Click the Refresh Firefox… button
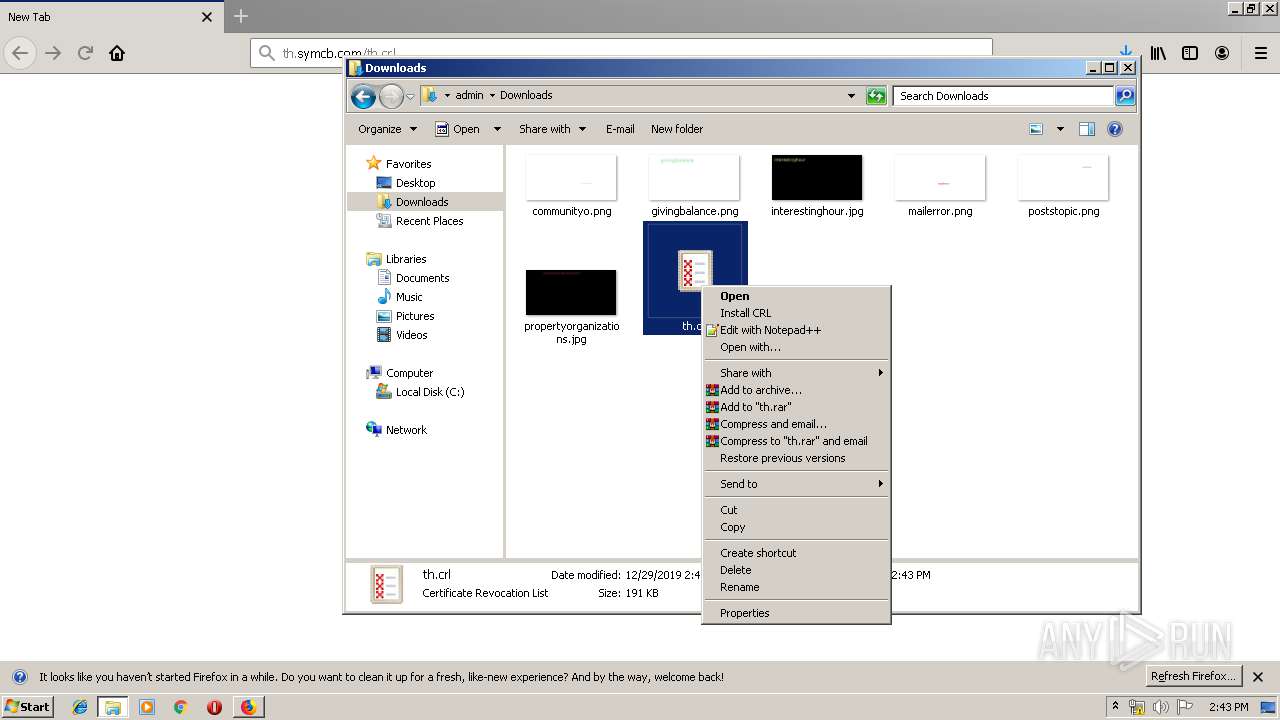 pyautogui.click(x=1193, y=677)
